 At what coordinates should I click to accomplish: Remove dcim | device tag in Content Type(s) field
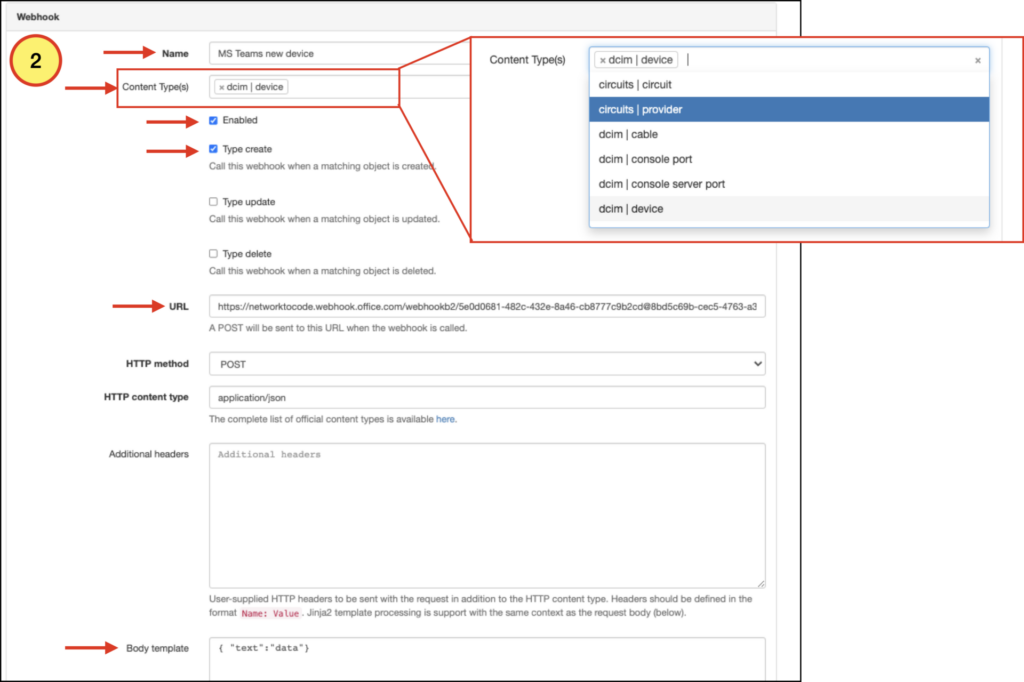point(221,87)
